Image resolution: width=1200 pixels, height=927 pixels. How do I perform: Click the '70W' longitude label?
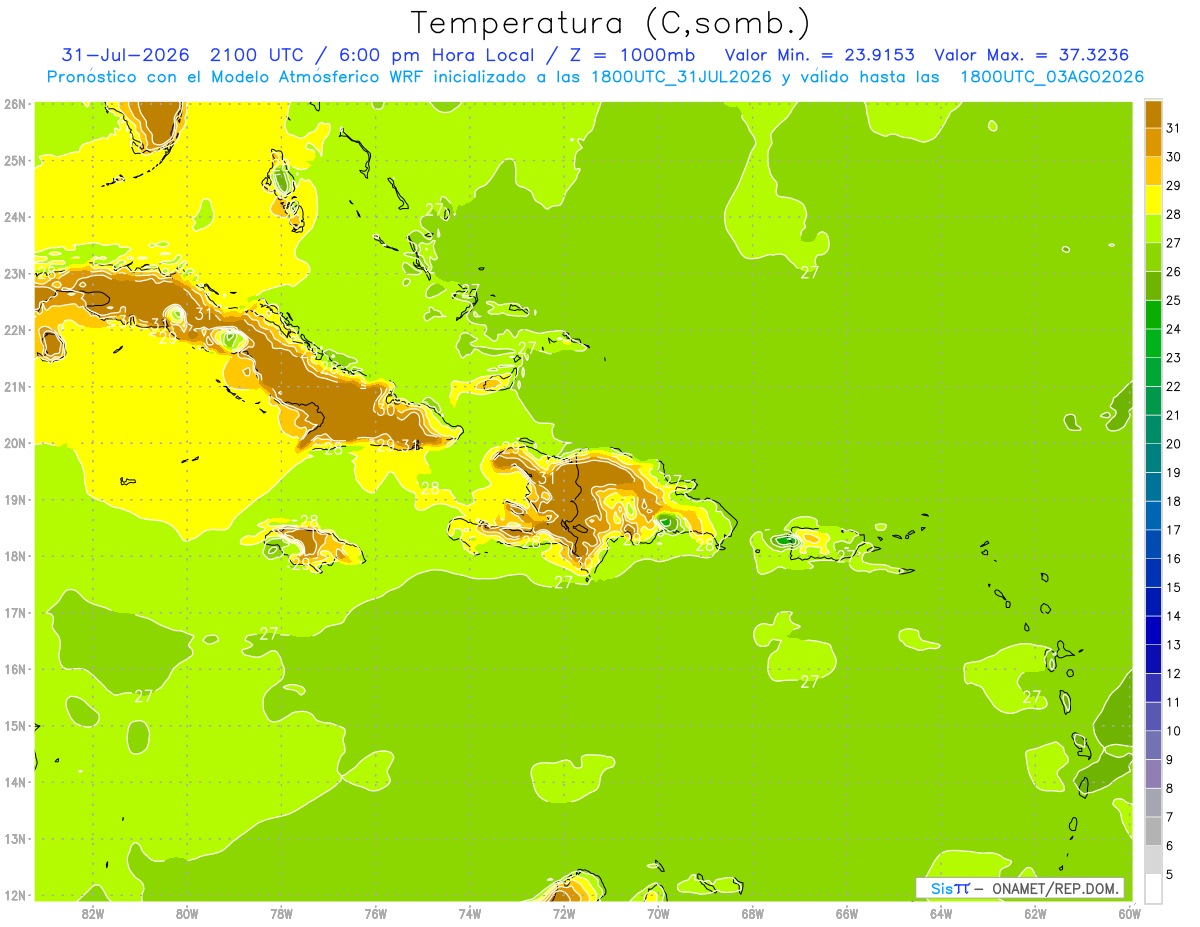(x=658, y=913)
